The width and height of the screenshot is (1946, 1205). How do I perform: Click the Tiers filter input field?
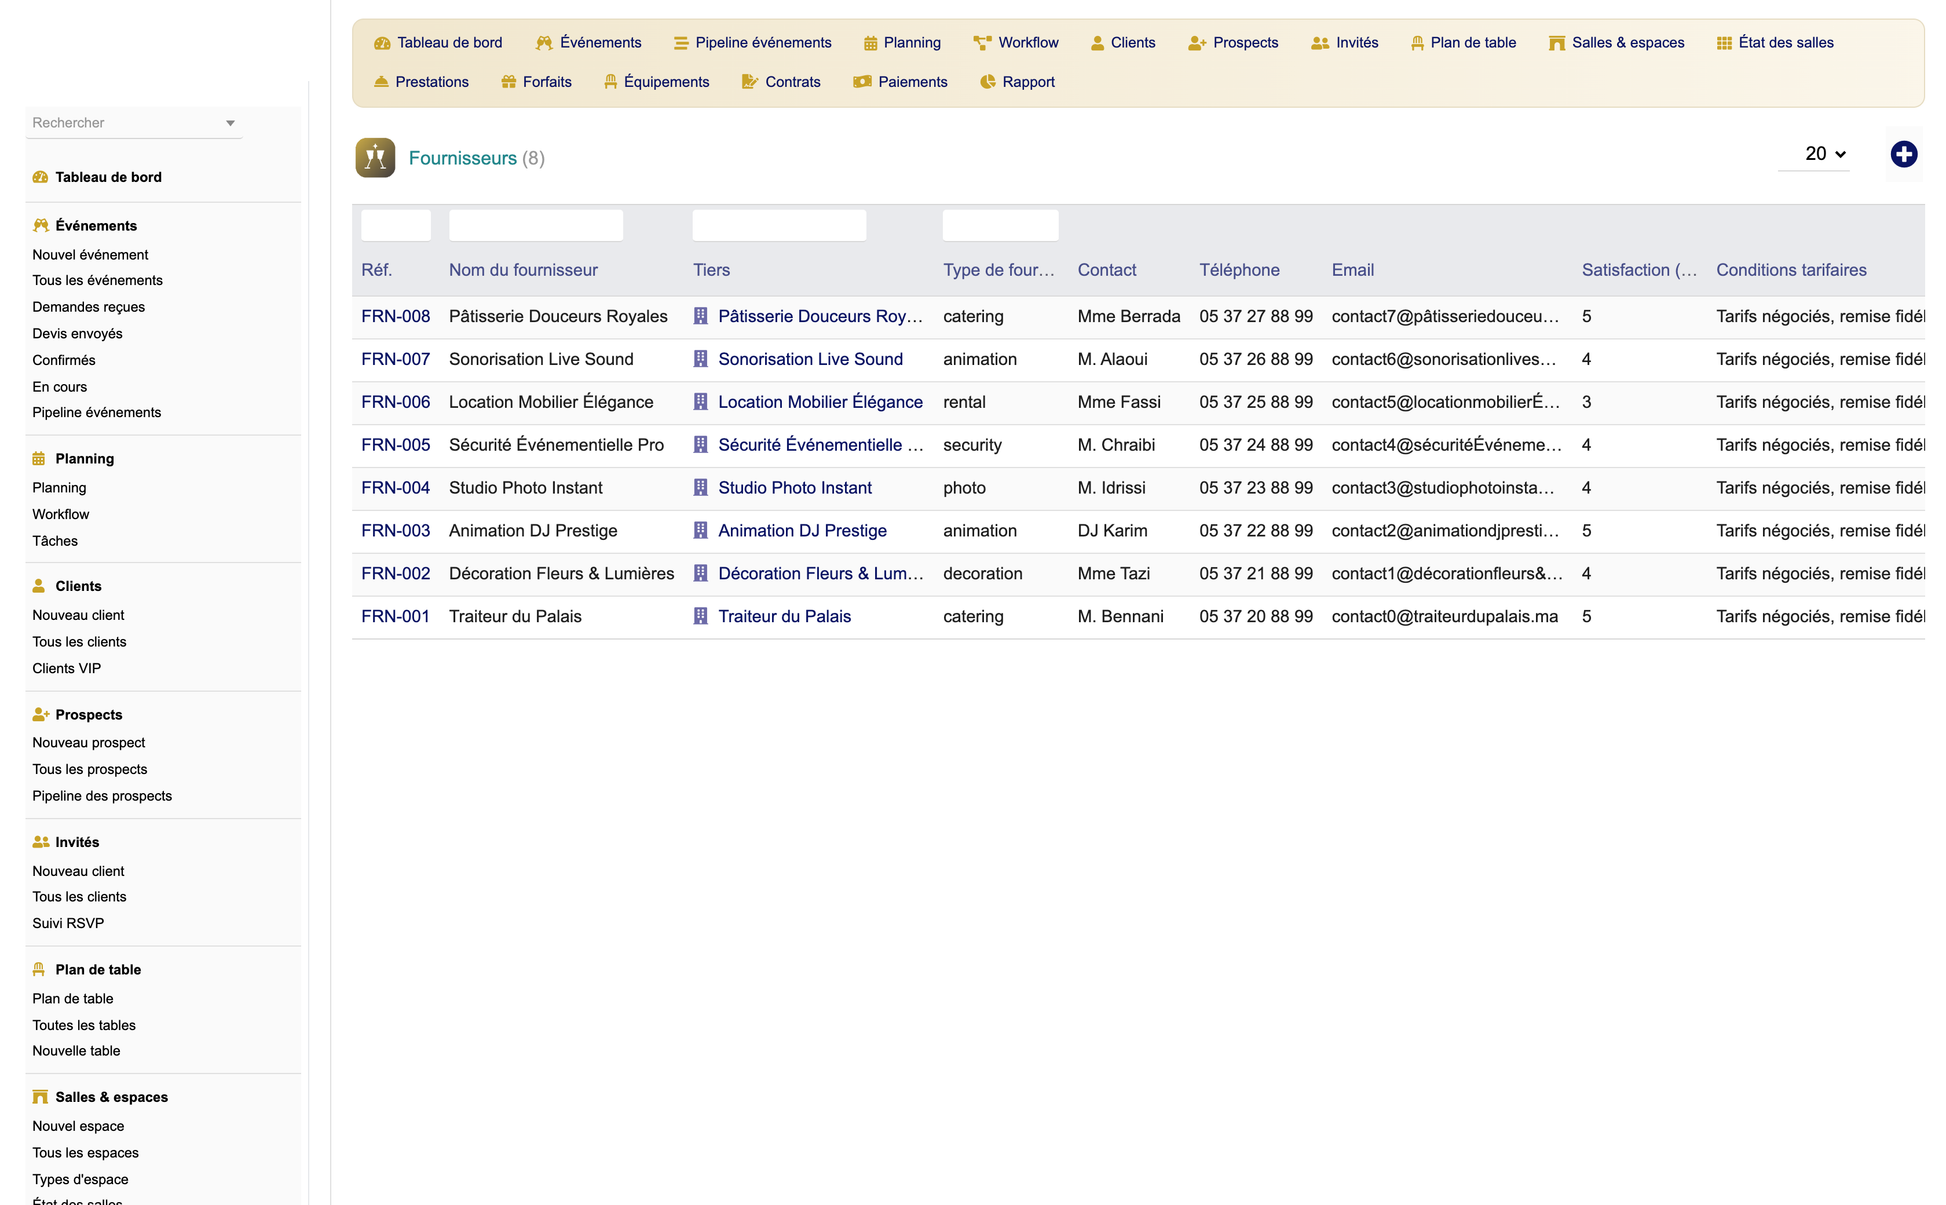point(779,225)
